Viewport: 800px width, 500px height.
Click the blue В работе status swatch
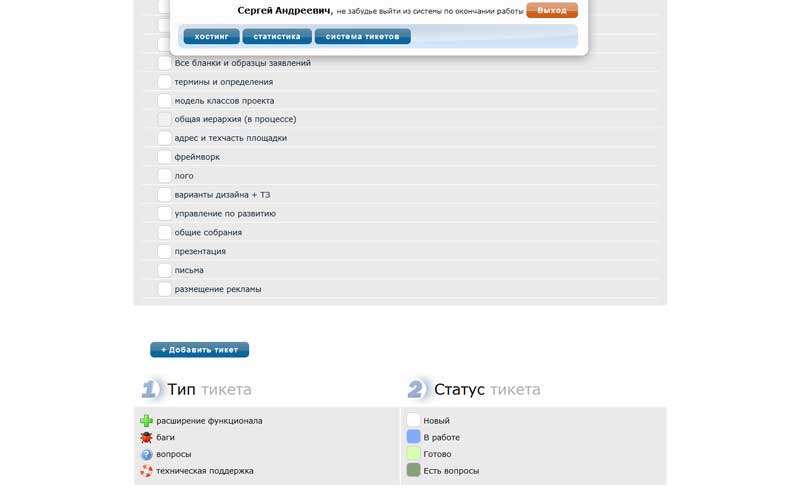click(413, 437)
